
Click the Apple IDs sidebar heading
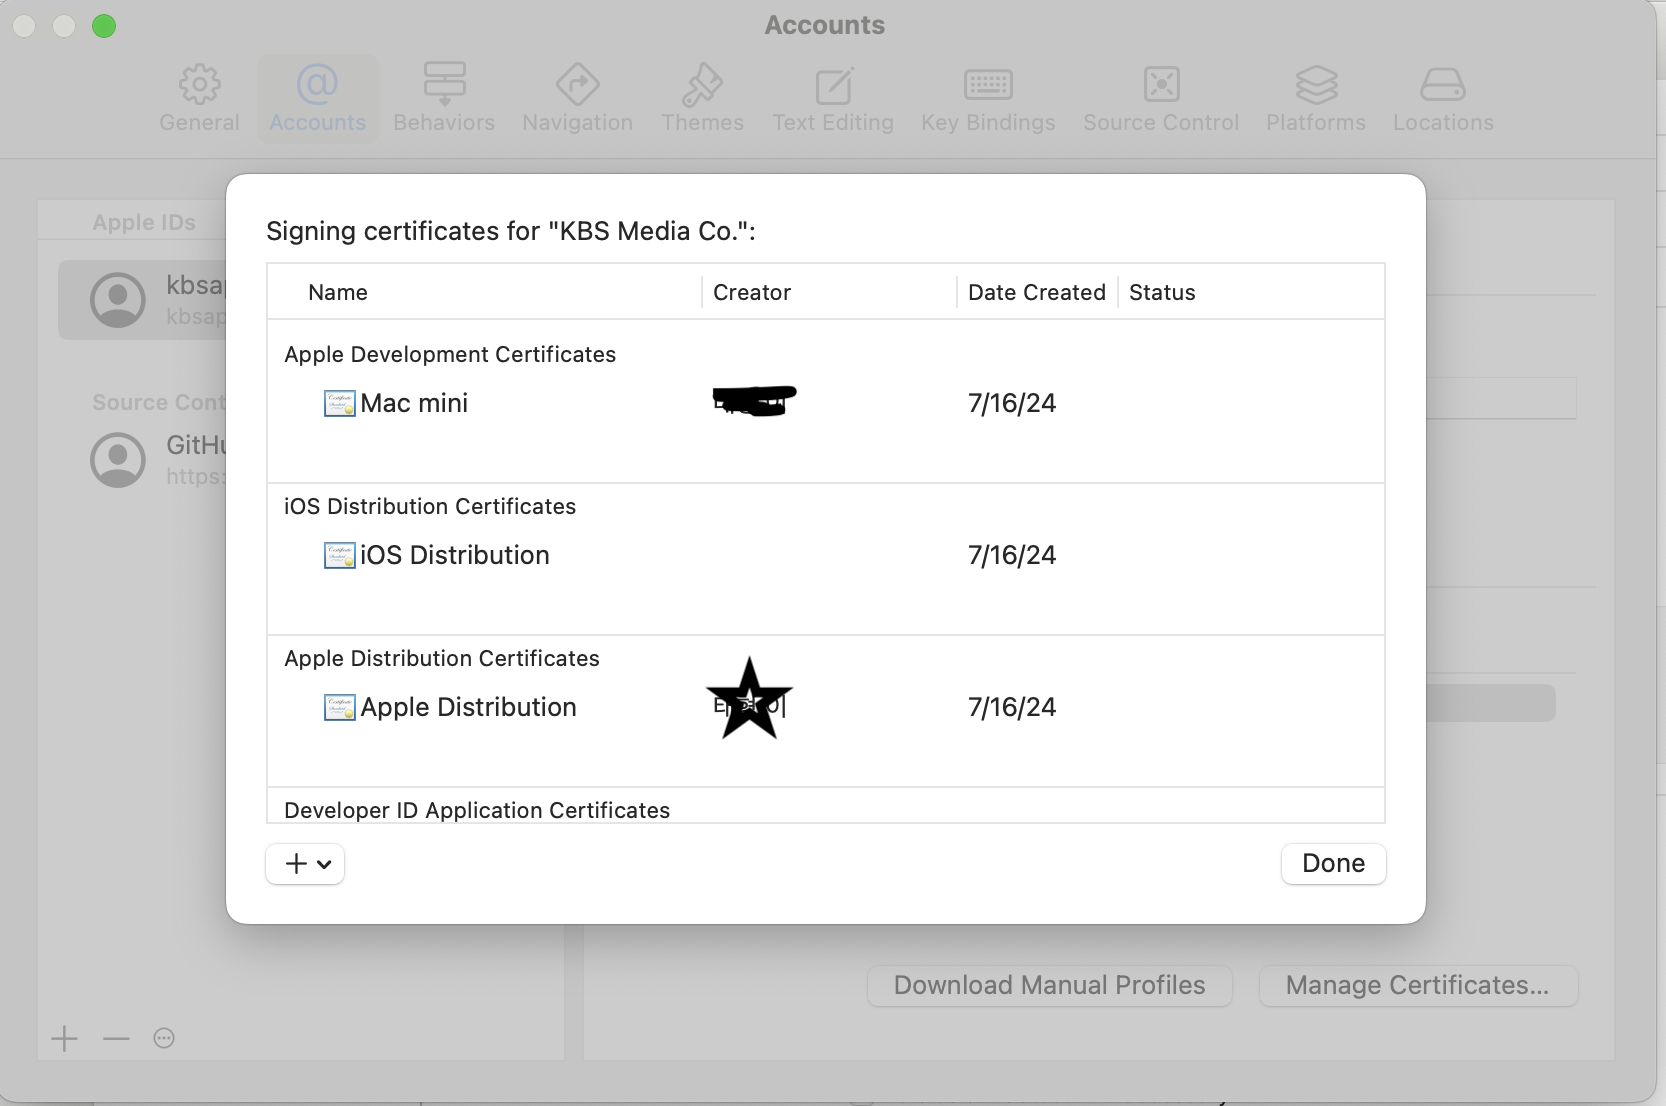pos(144,223)
